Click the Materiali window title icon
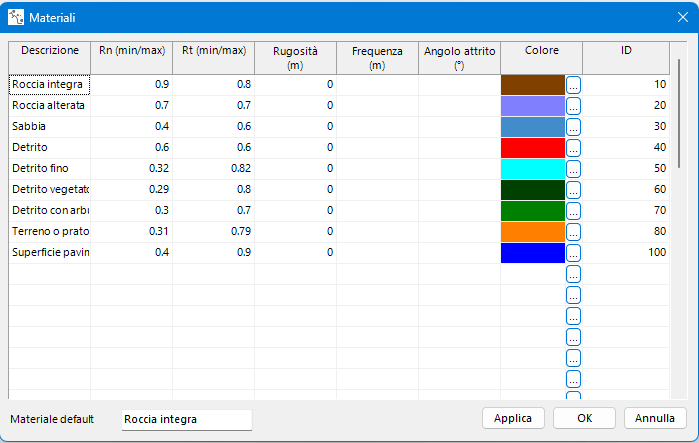The width and height of the screenshot is (699, 443). click(16, 17)
